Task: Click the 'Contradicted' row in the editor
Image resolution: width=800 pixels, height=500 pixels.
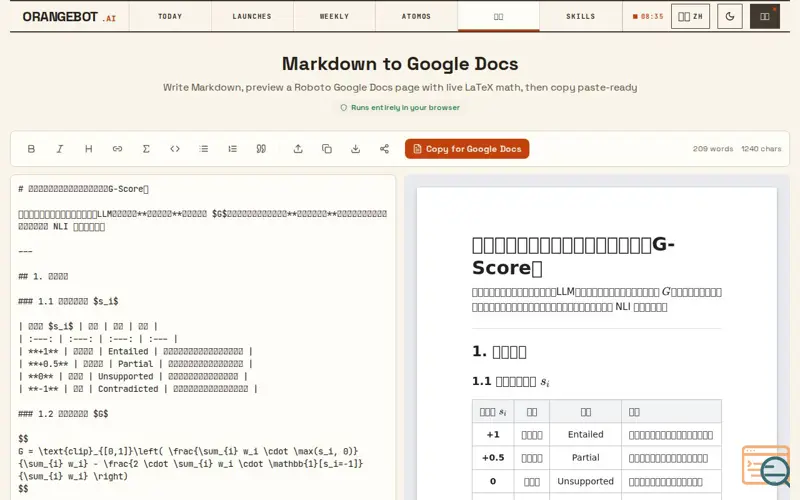Action: tap(138, 389)
